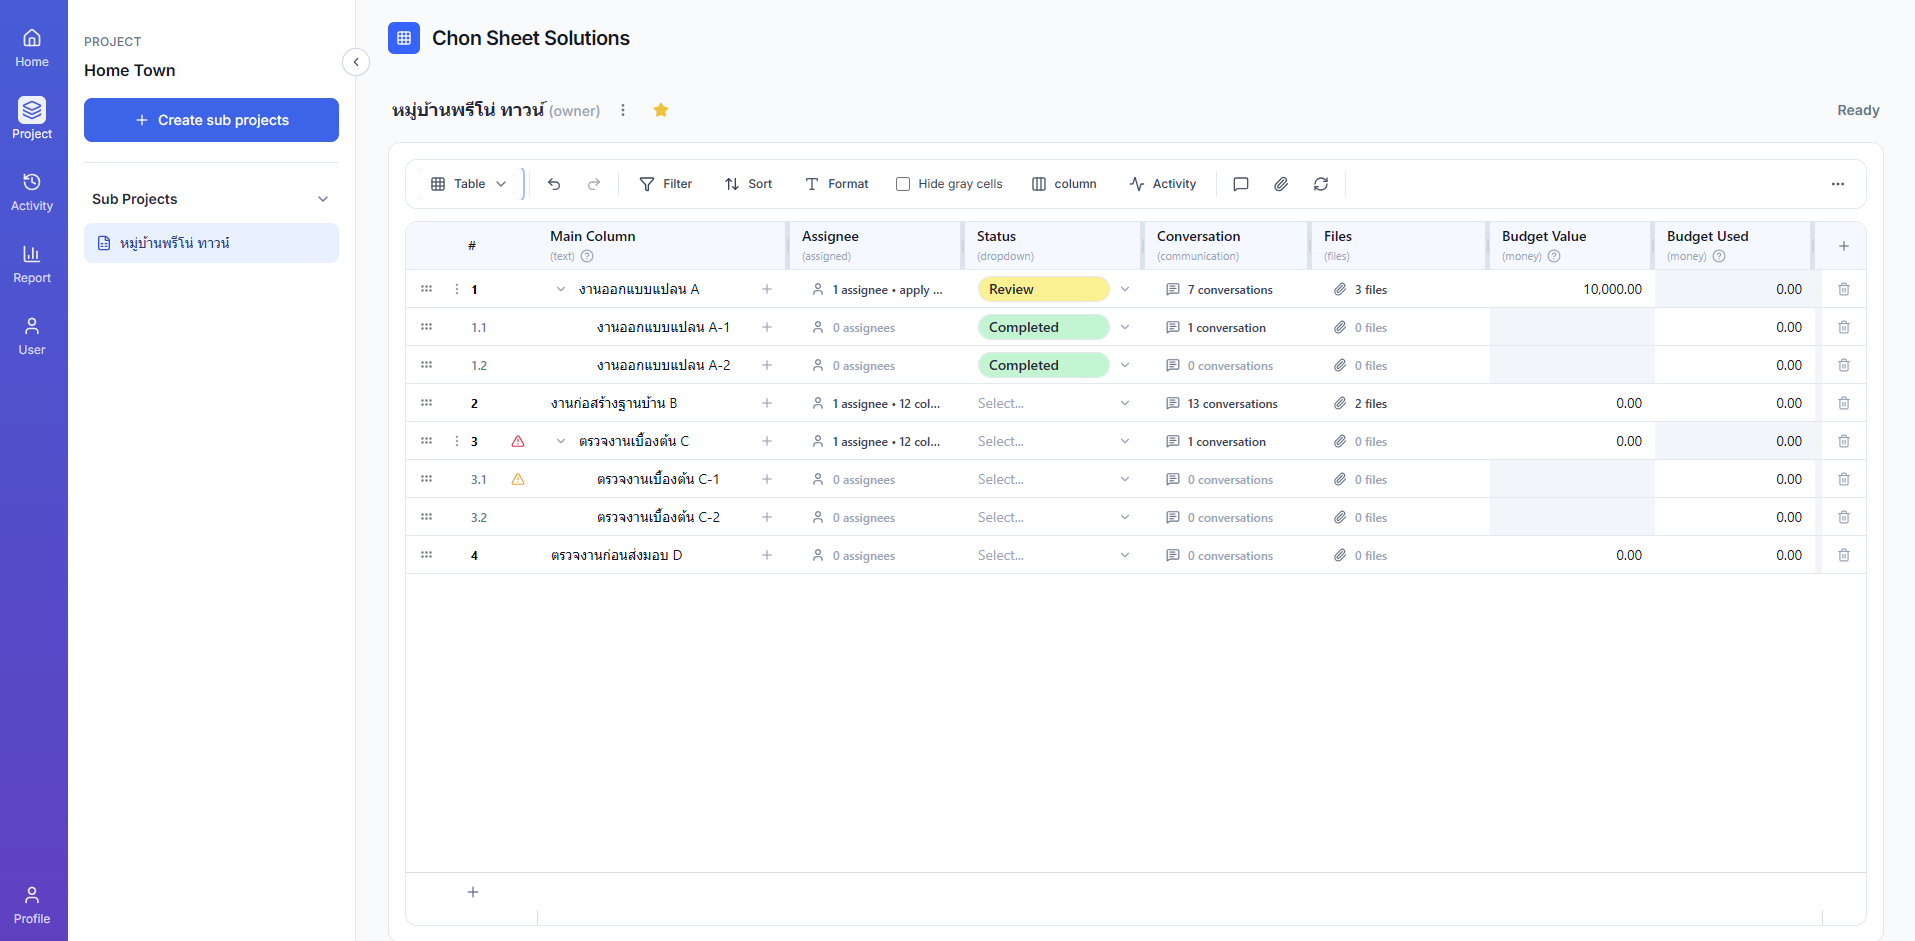1915x941 pixels.
Task: Delete row 1 using trash icon
Action: click(1844, 289)
